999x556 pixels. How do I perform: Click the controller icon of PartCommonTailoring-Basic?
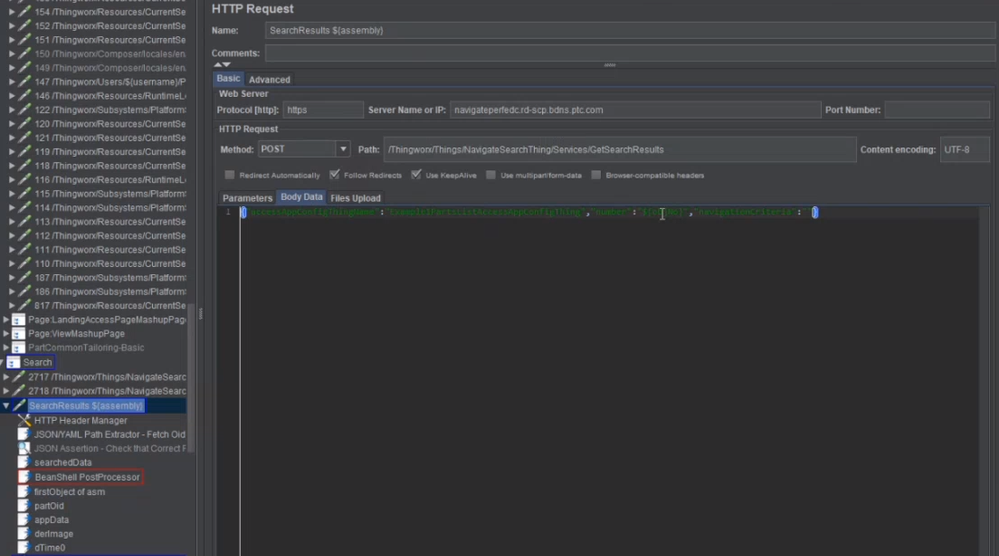pos(18,348)
